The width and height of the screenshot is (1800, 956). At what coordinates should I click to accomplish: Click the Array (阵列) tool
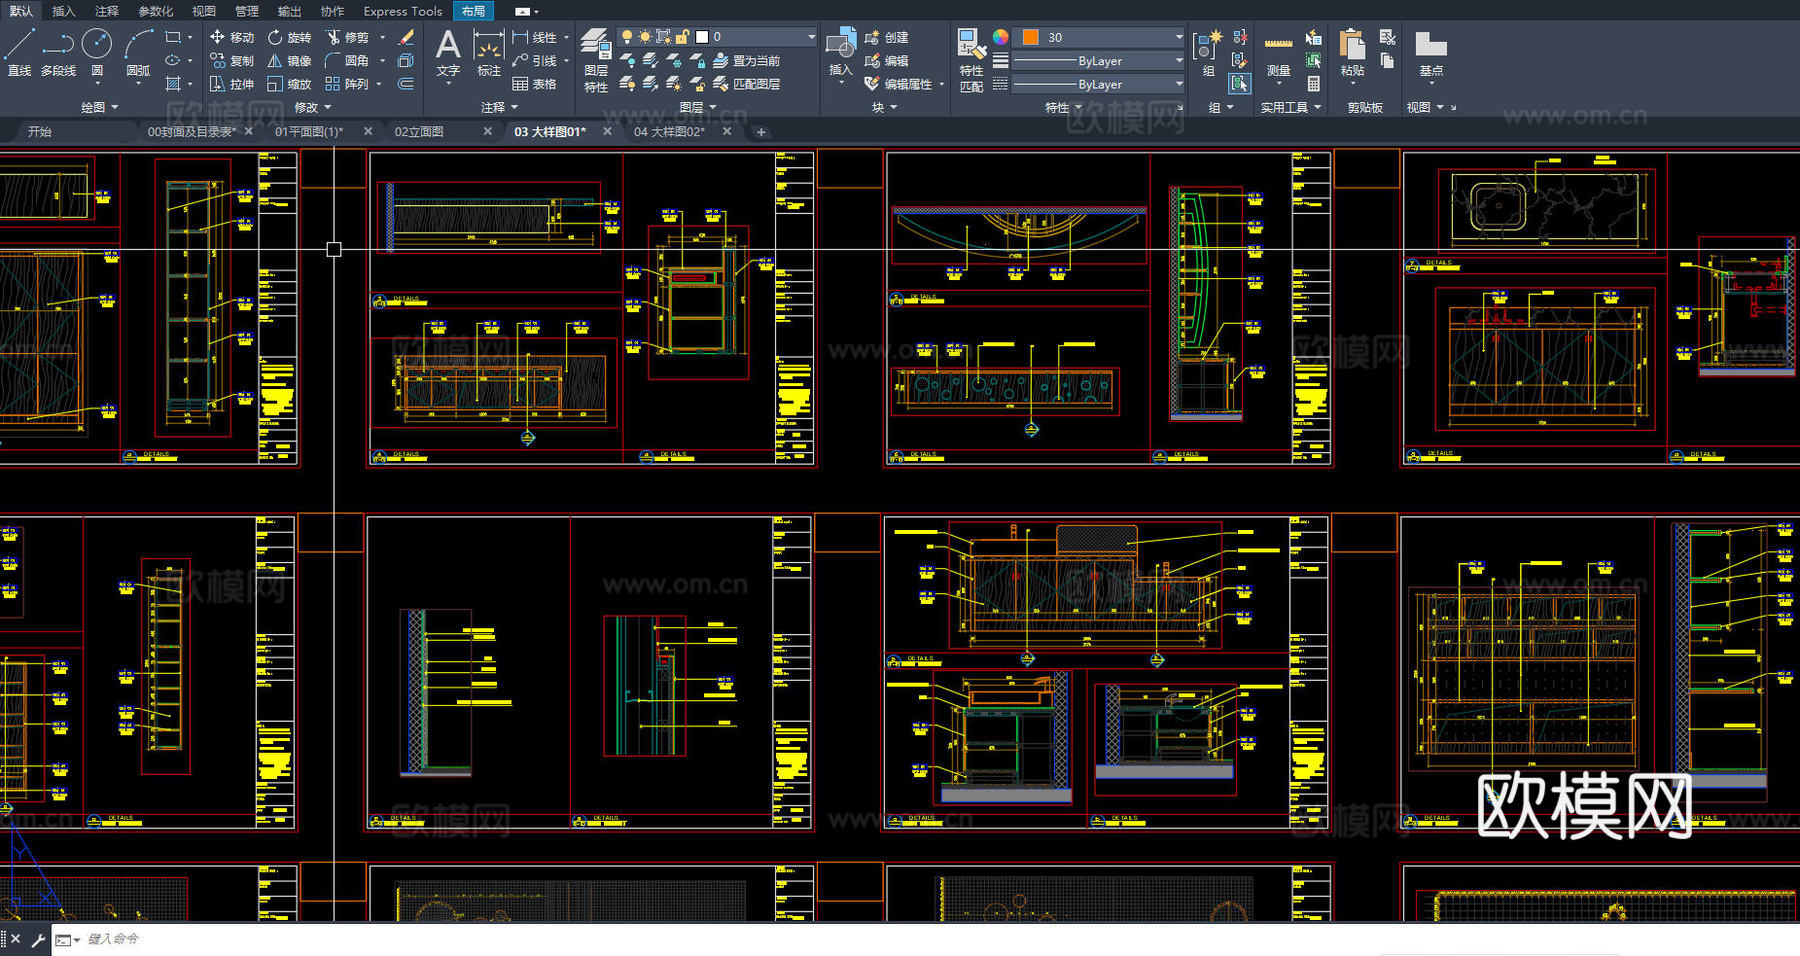(347, 85)
